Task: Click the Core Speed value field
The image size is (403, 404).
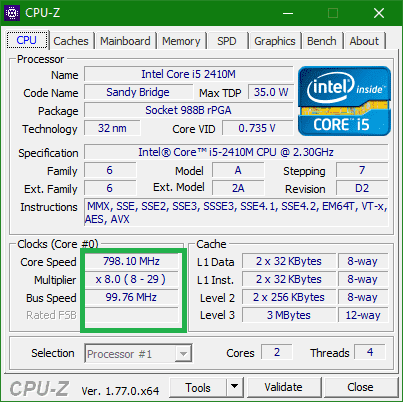Action: pos(132,261)
